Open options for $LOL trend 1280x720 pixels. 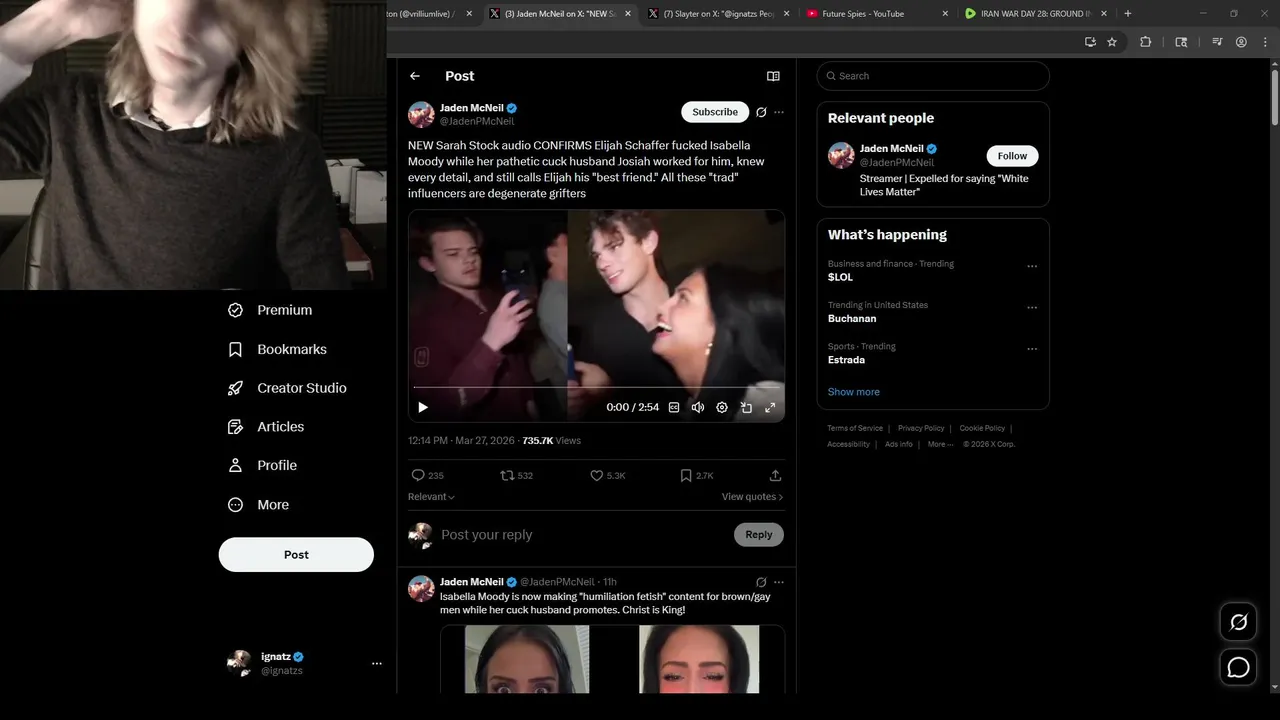click(1032, 267)
